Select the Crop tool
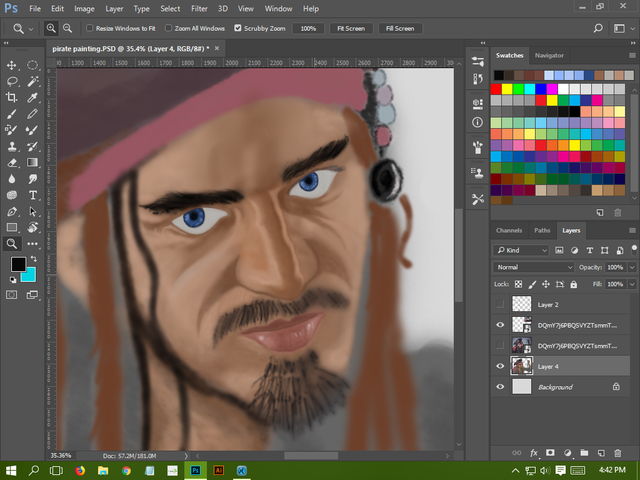 tap(12, 97)
